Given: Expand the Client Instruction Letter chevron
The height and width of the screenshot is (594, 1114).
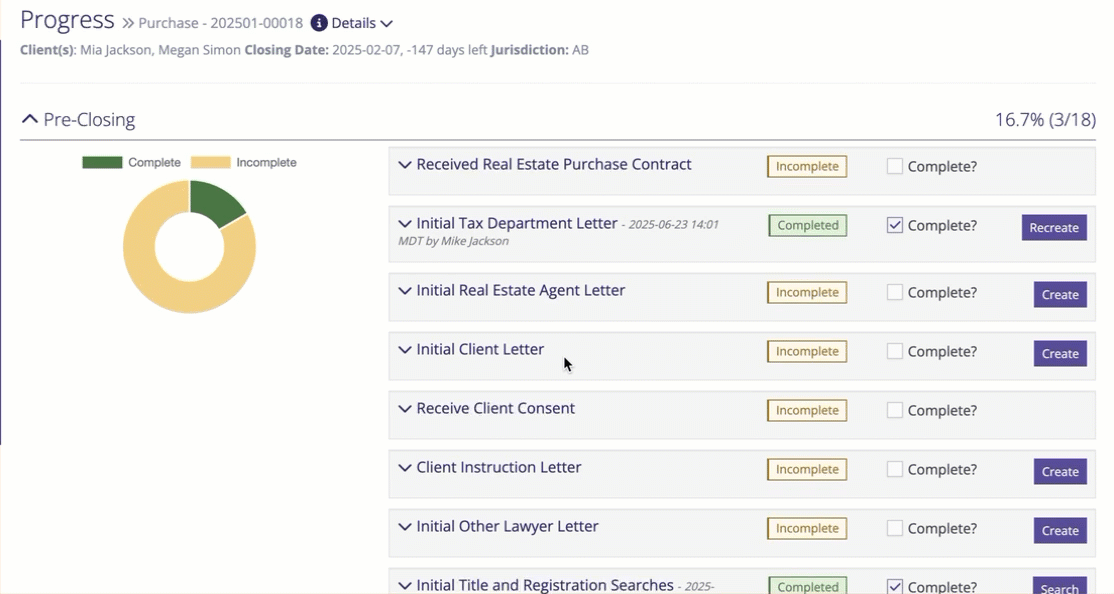Looking at the screenshot, I should [x=404, y=468].
